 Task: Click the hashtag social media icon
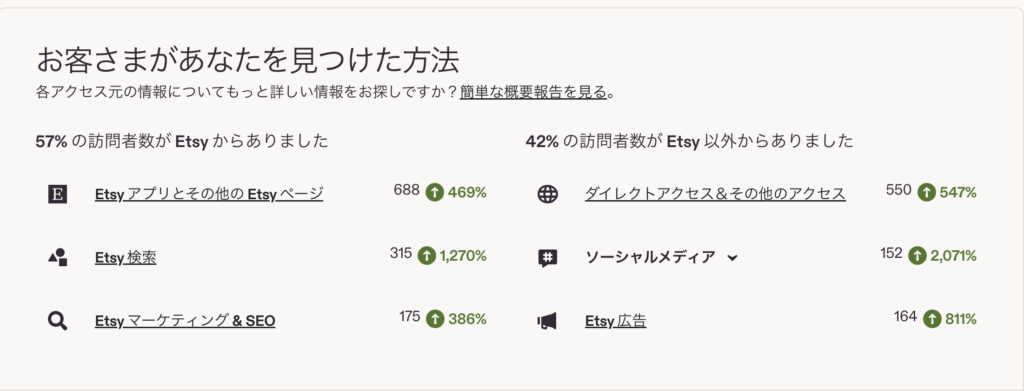pyautogui.click(x=547, y=258)
